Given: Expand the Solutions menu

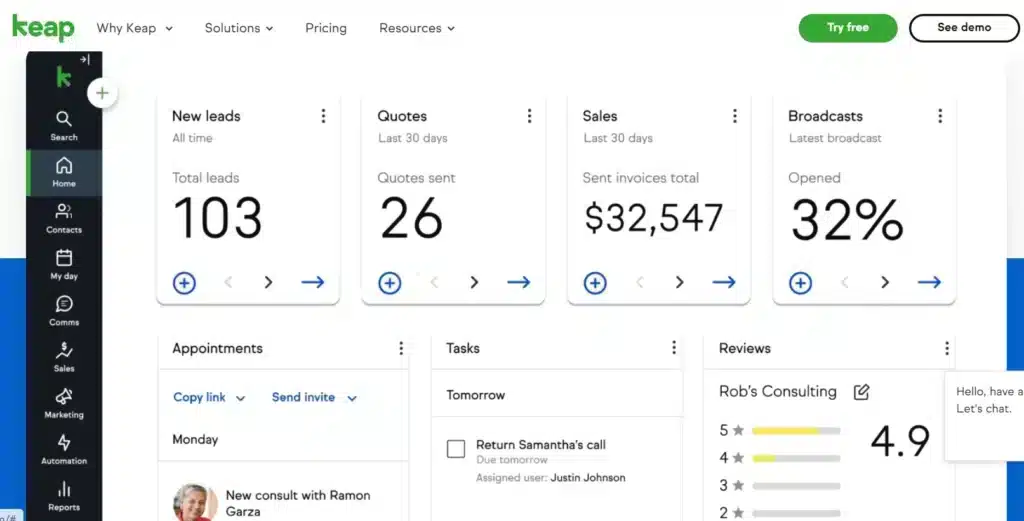Looking at the screenshot, I should tap(239, 28).
